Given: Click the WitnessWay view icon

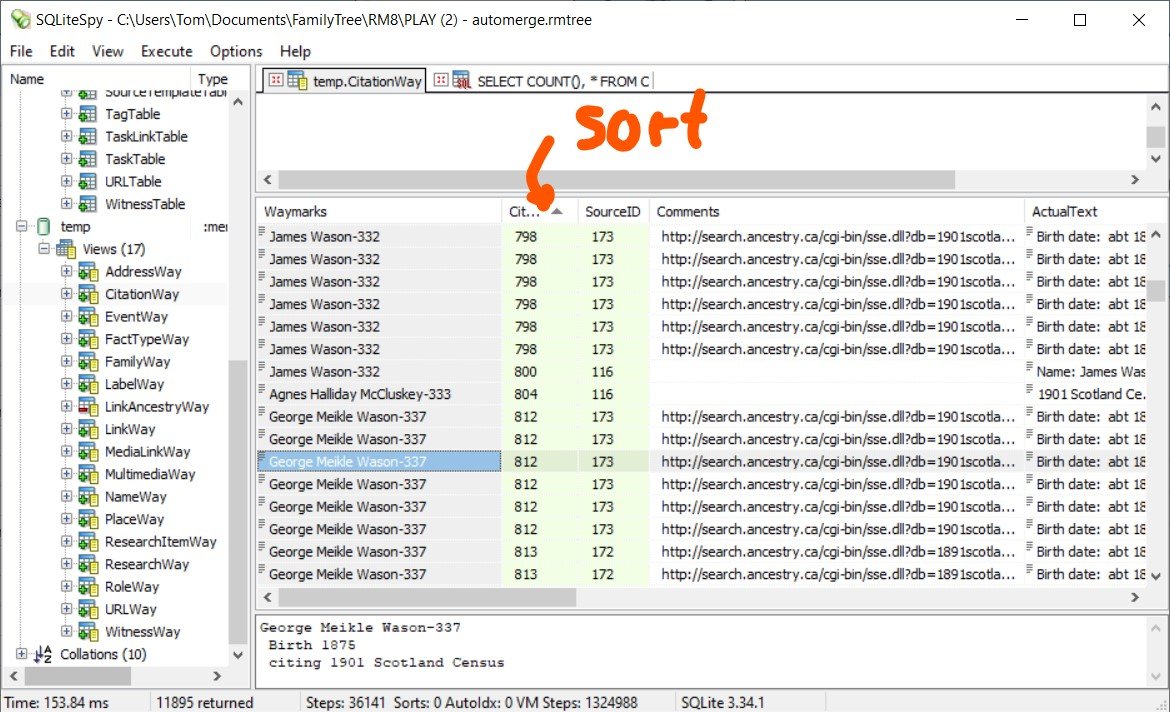Looking at the screenshot, I should [x=88, y=631].
